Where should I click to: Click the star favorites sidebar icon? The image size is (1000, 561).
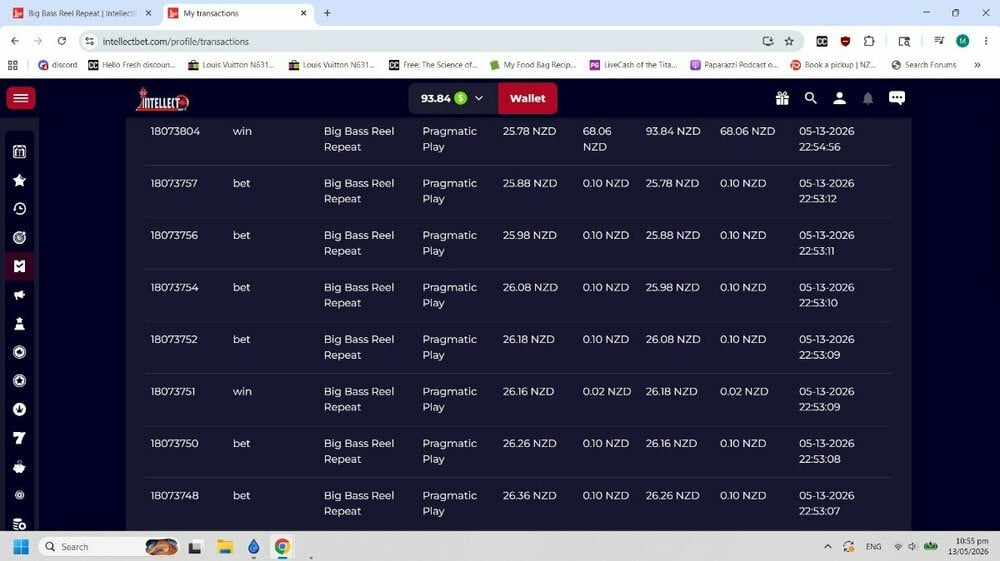pyautogui.click(x=20, y=180)
